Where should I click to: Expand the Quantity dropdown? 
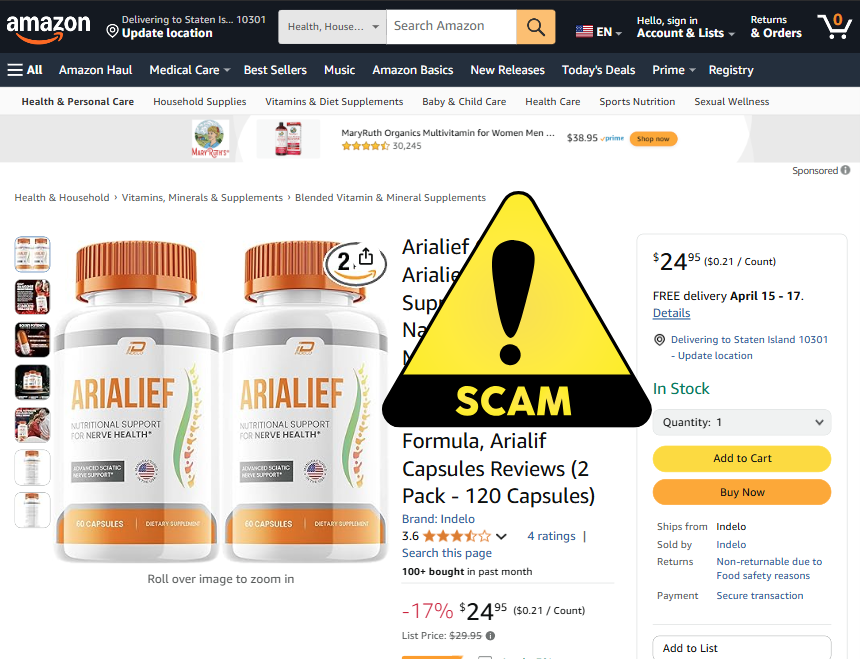[x=742, y=422]
